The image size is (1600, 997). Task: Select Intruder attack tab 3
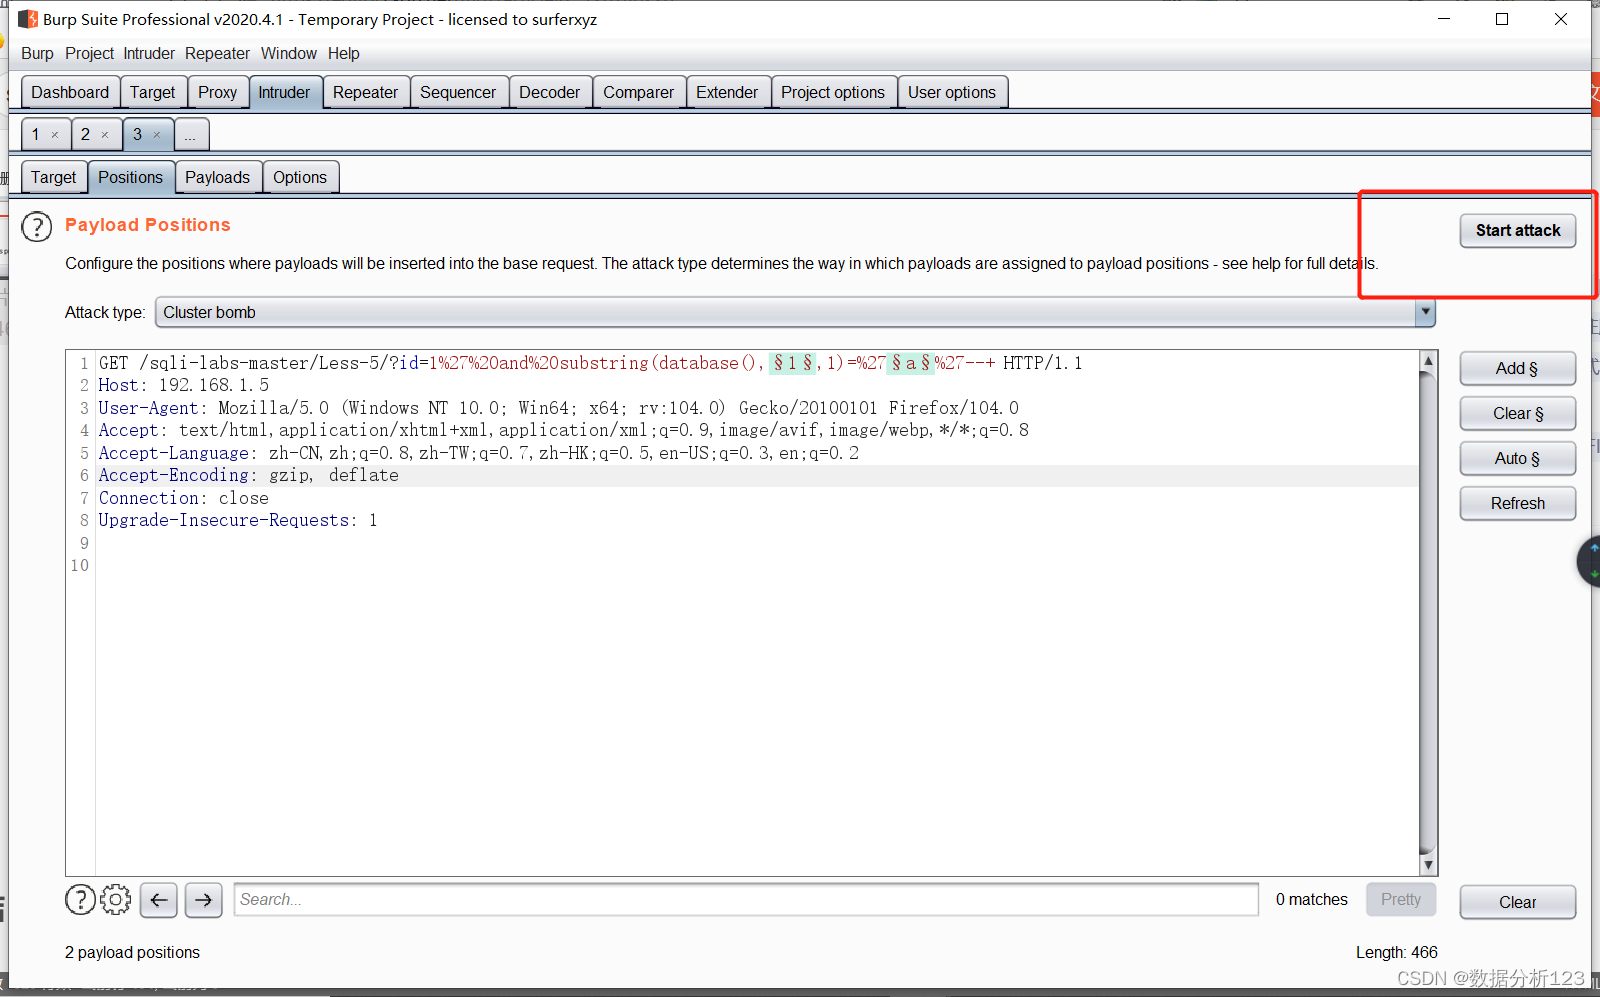tap(138, 134)
